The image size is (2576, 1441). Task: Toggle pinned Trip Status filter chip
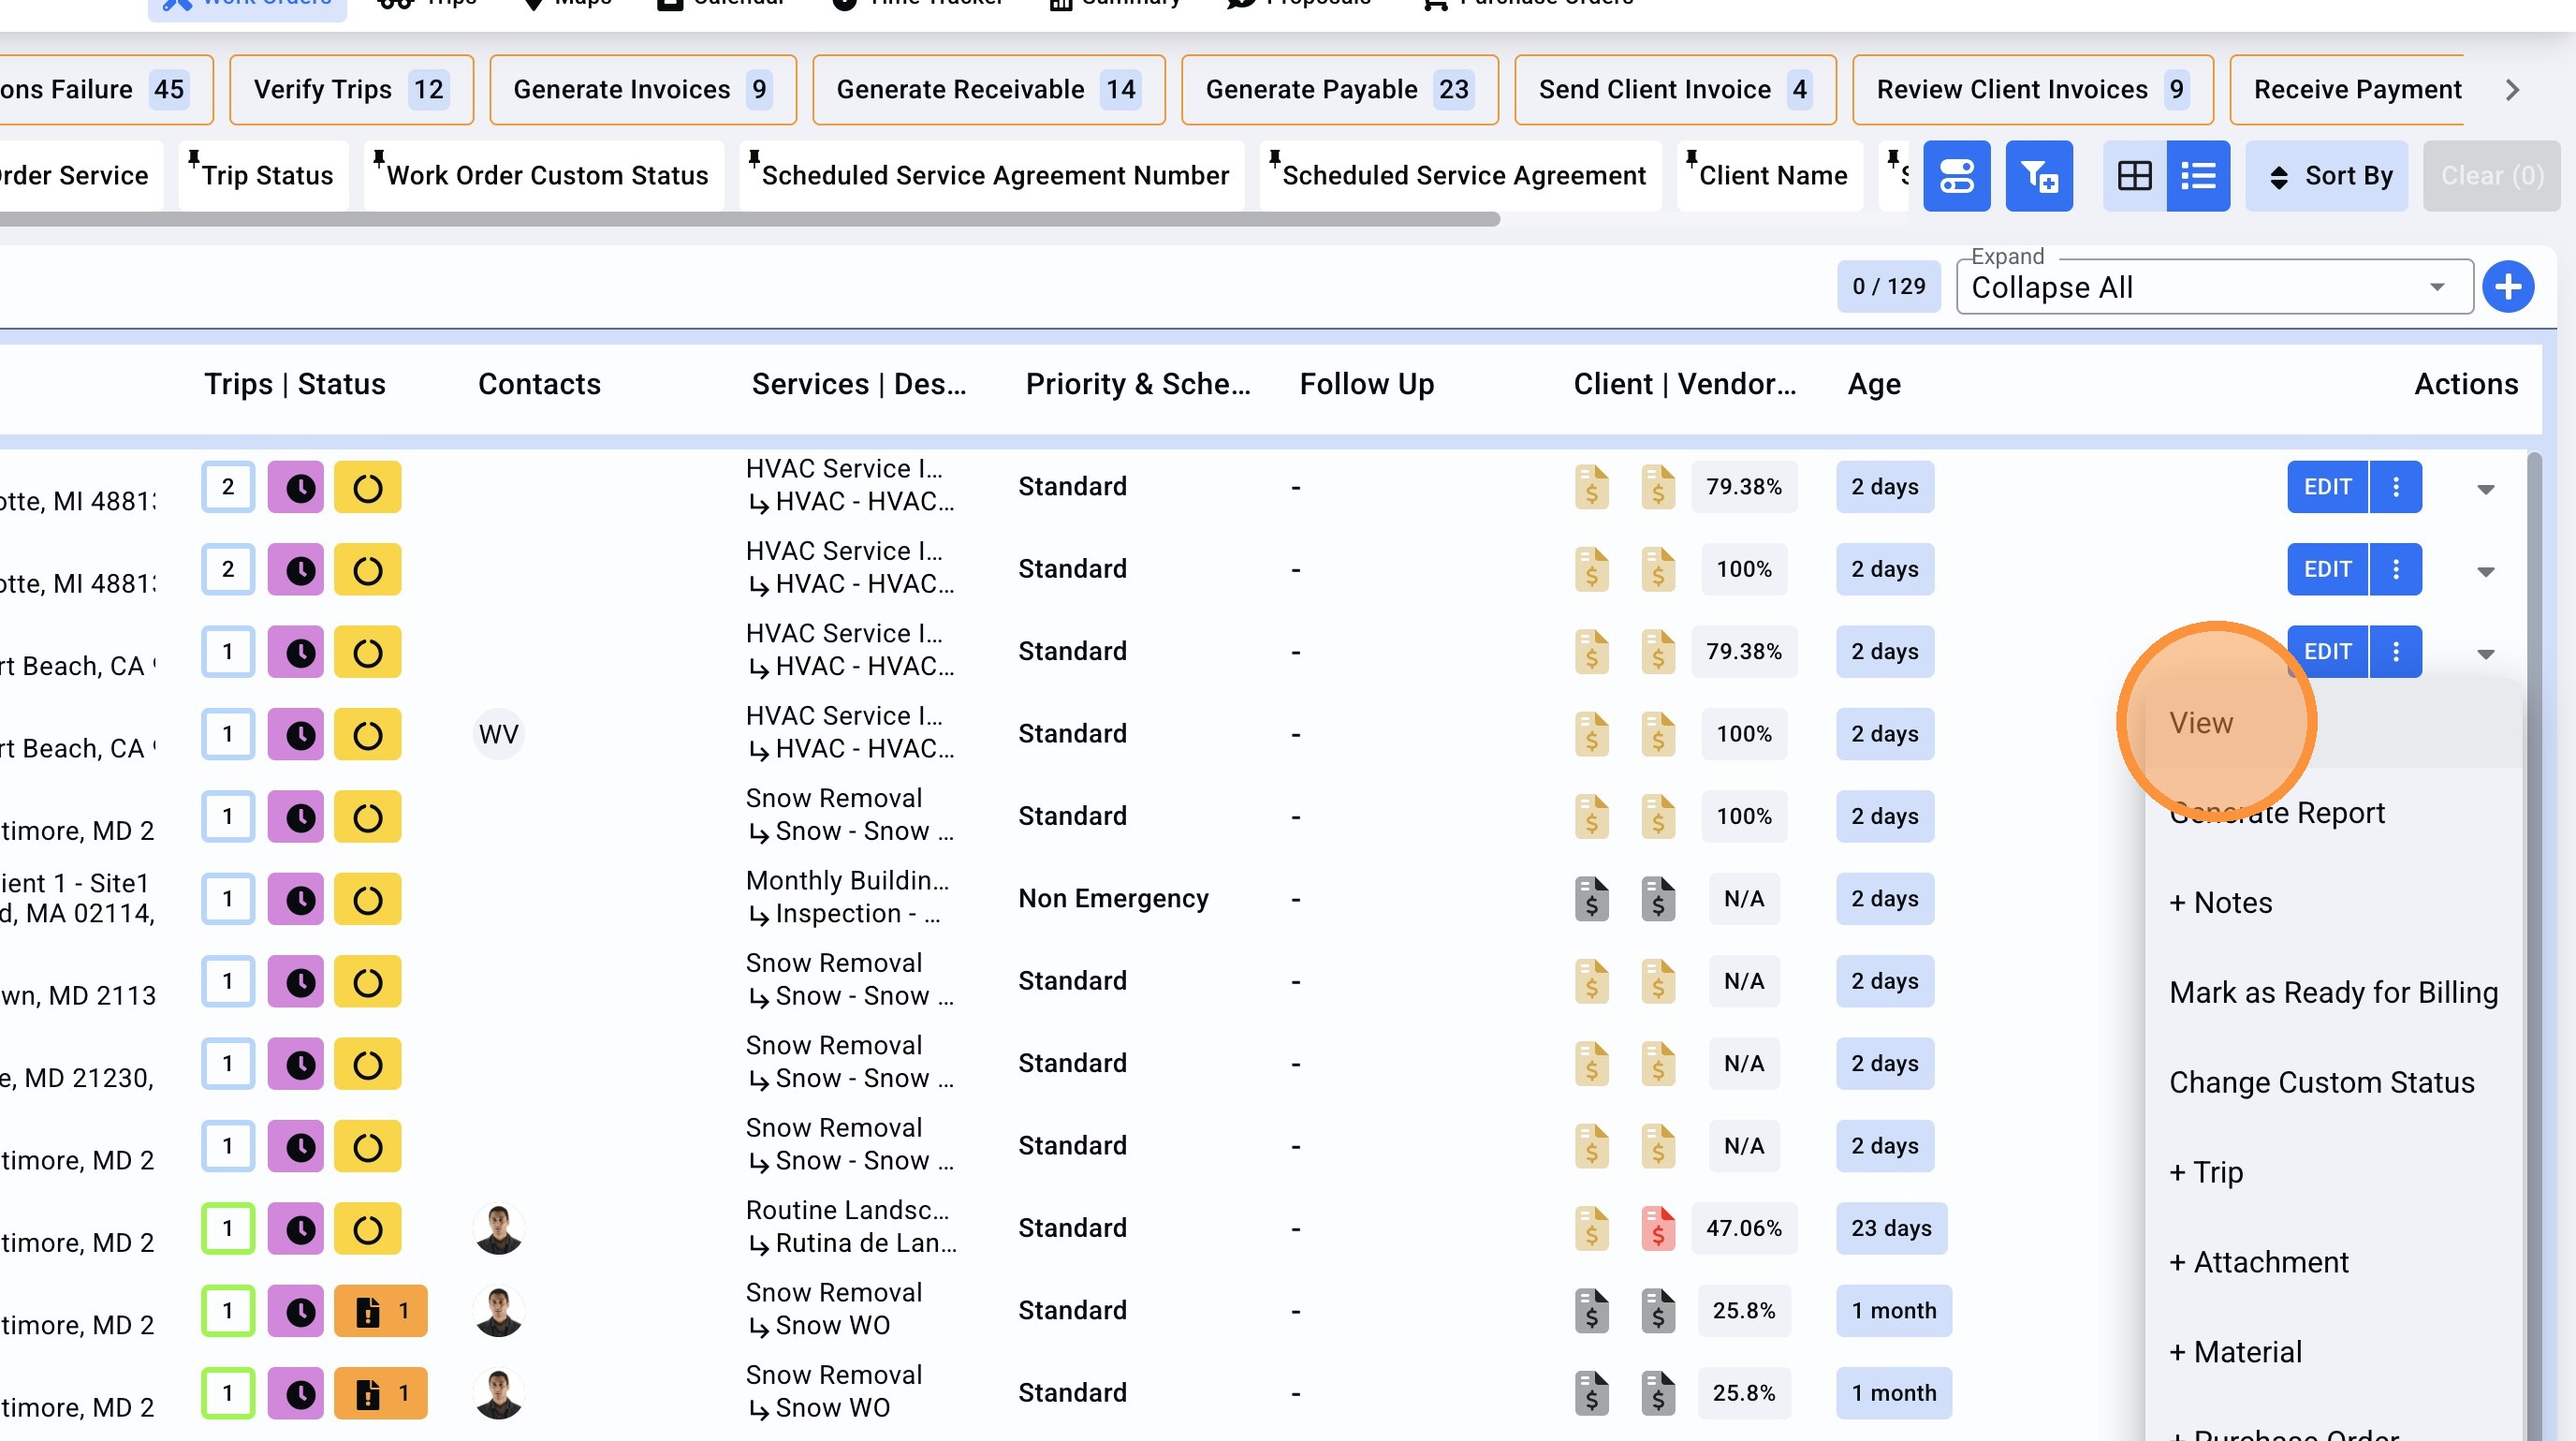coord(264,176)
